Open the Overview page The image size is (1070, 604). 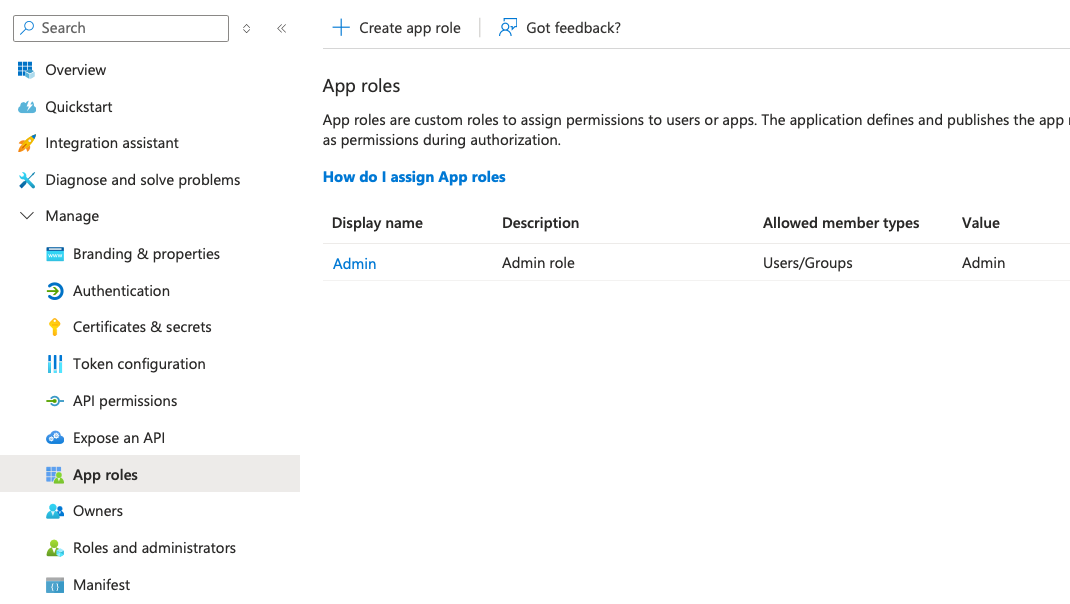76,70
